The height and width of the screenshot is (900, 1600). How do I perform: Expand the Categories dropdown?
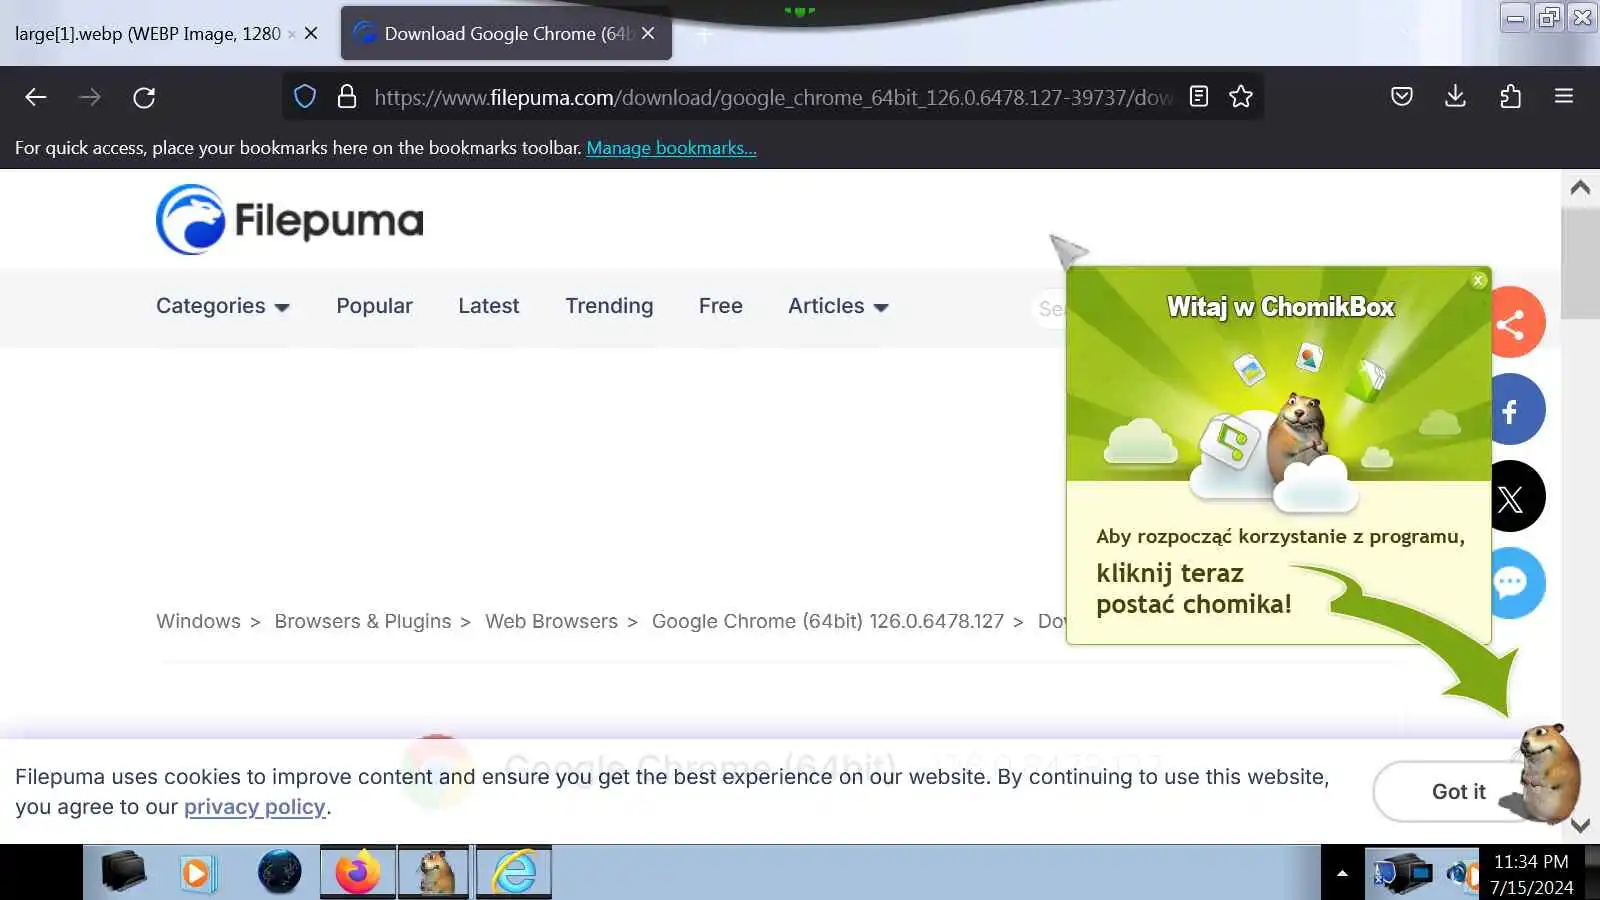pyautogui.click(x=222, y=306)
